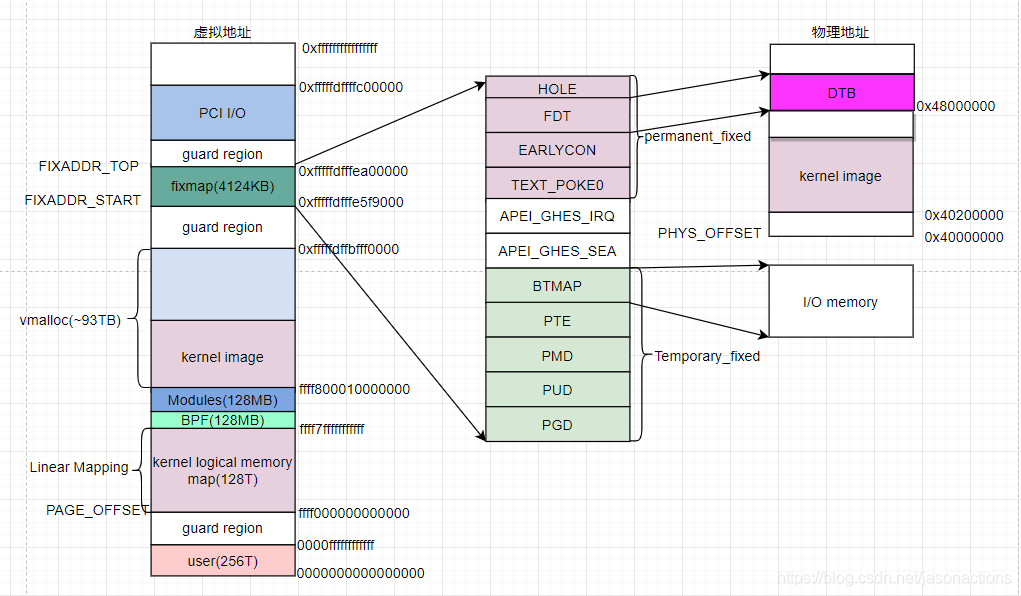The image size is (1021, 596).
Task: Click physical address 0x40200000
Action: tap(964, 215)
